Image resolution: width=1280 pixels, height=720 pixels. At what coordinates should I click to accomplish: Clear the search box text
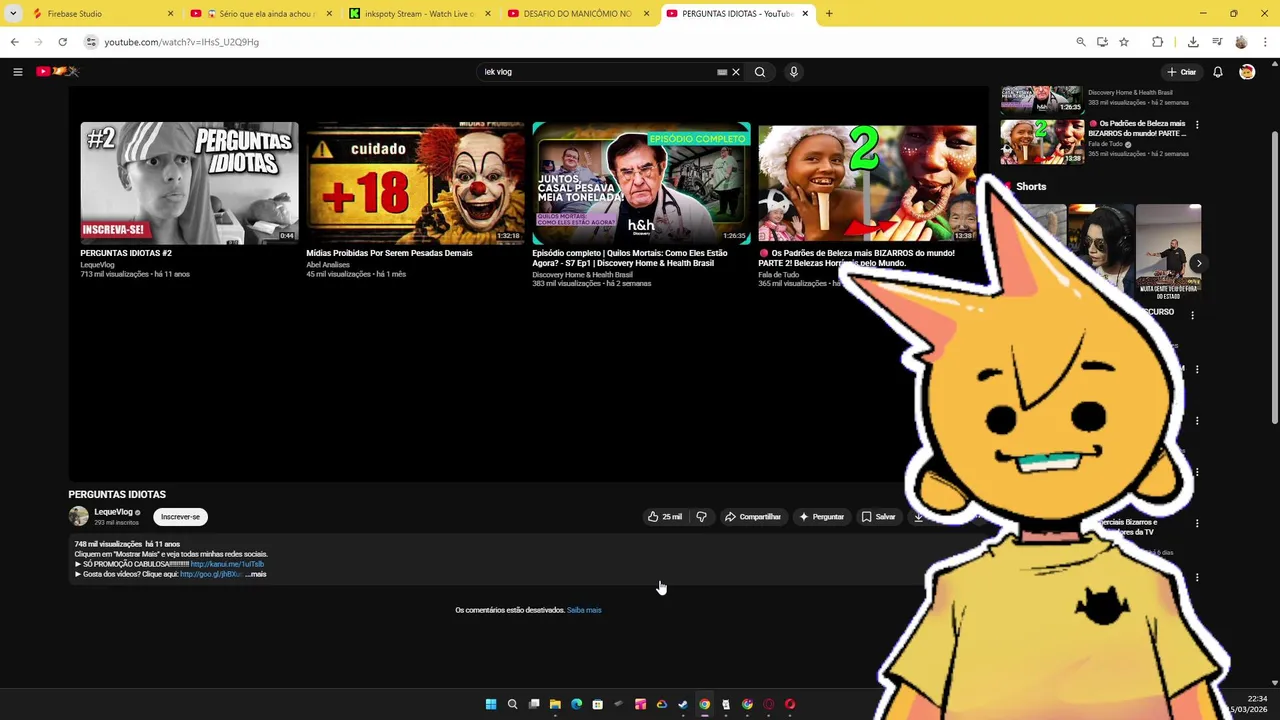[x=736, y=72]
